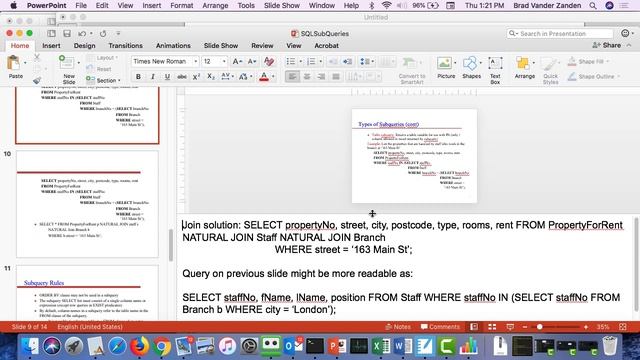The width and height of the screenshot is (640, 360).
Task: Toggle center text alignment
Action: pyautogui.click(x=307, y=77)
